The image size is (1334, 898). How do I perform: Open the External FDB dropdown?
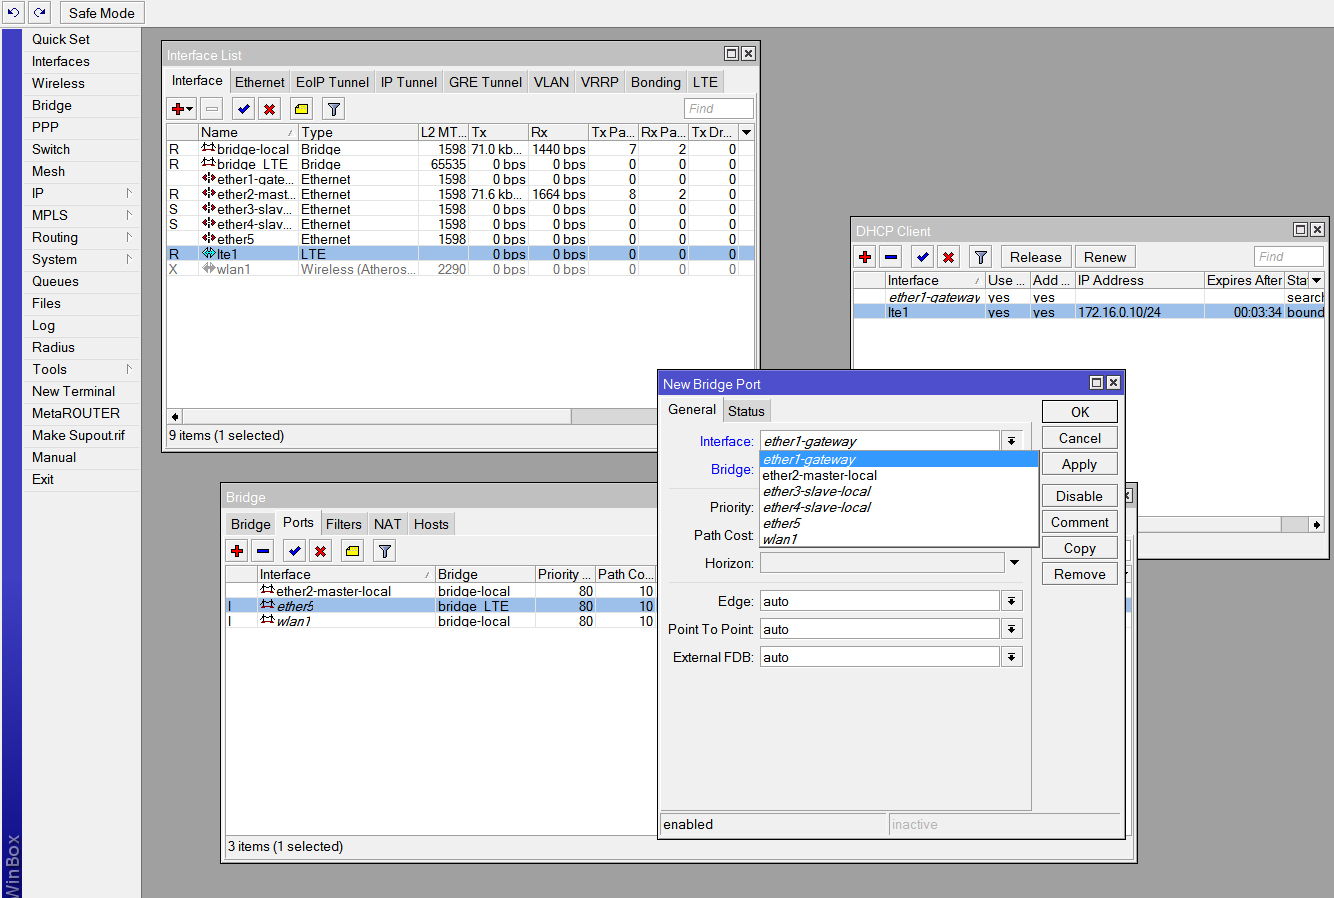coord(1012,657)
